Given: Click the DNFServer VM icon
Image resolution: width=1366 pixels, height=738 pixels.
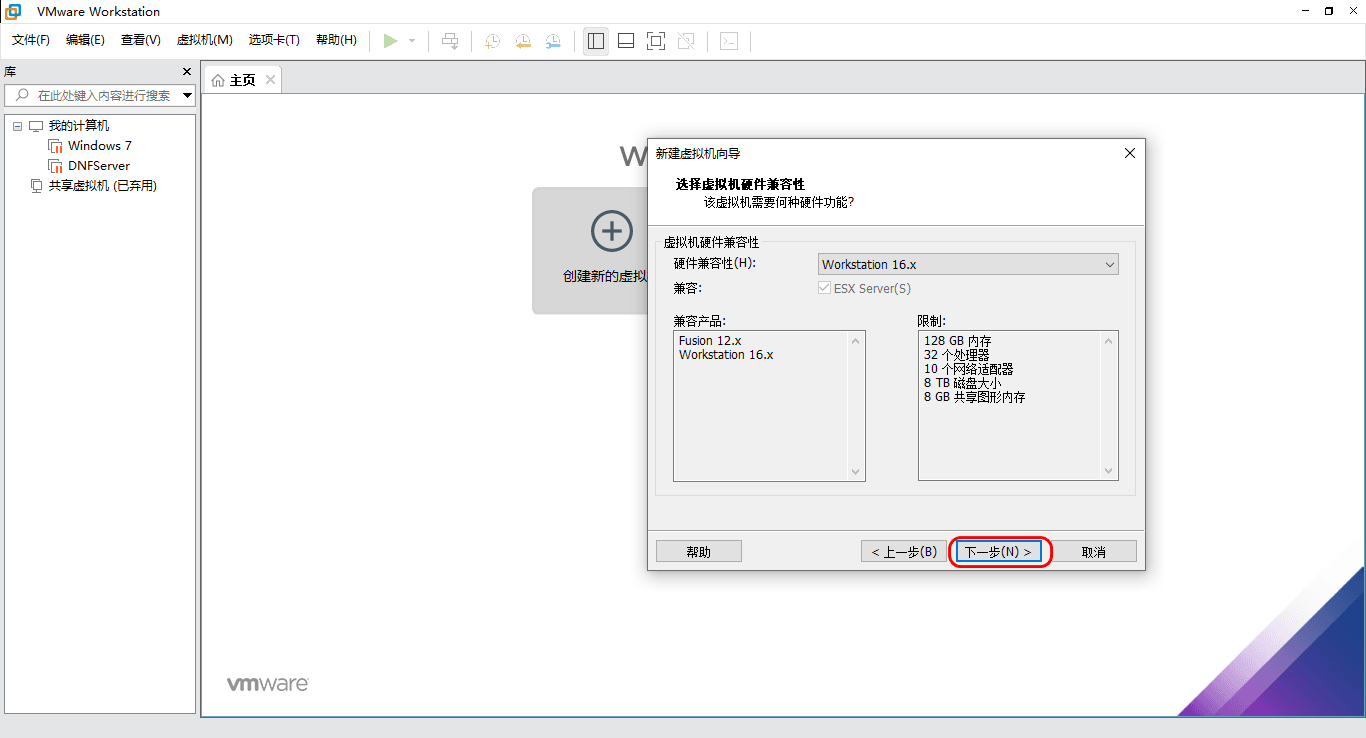Looking at the screenshot, I should (56, 166).
